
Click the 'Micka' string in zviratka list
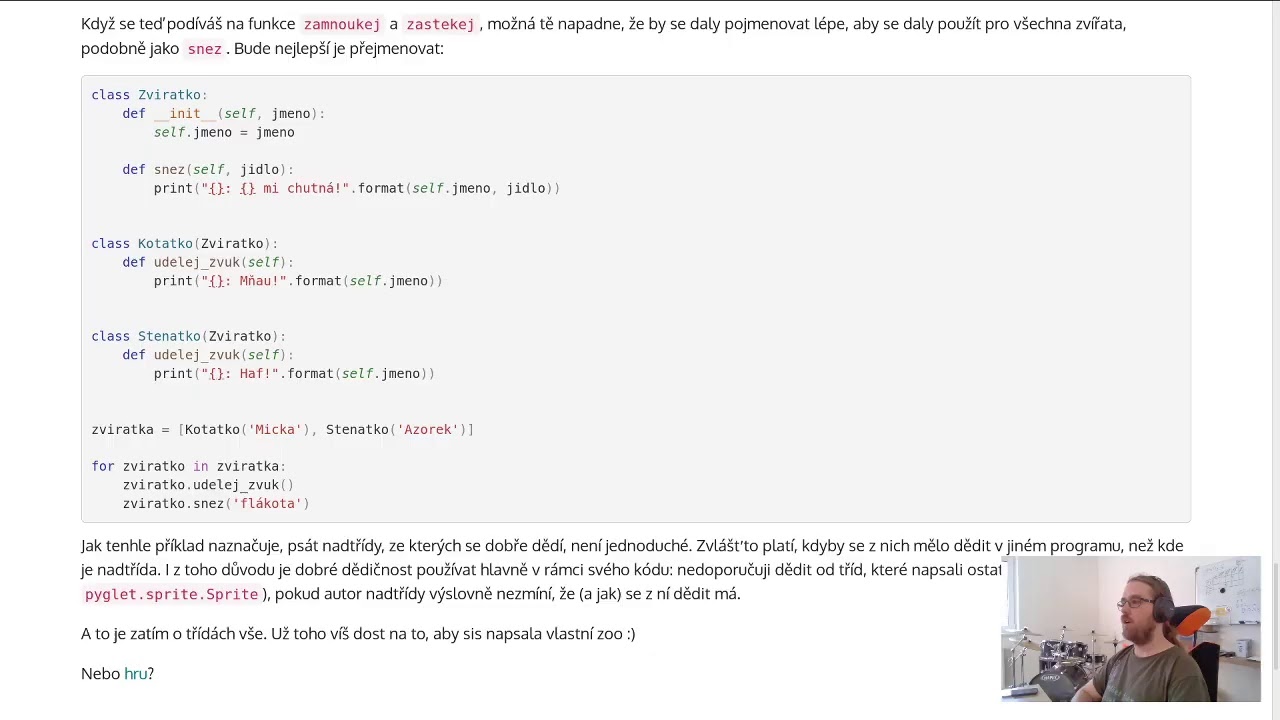tap(278, 430)
